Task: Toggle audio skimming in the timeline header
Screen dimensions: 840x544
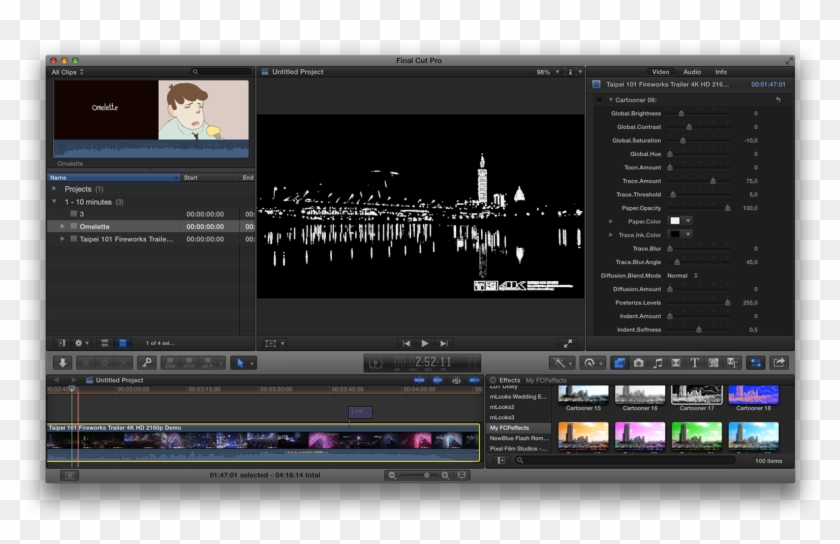Action: tap(438, 380)
